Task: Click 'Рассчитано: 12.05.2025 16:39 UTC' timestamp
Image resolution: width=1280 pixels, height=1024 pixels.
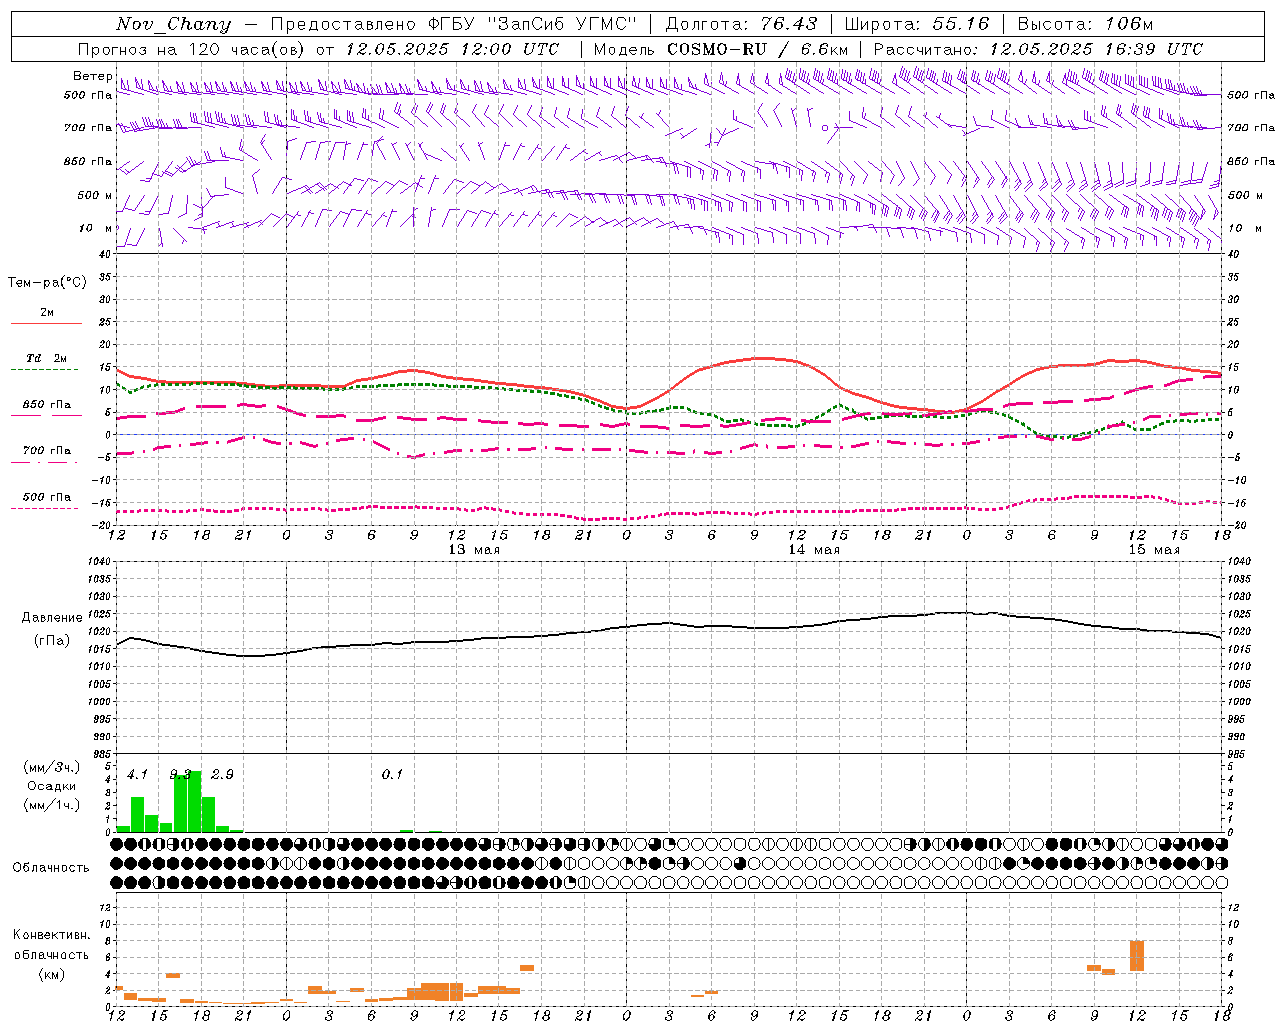Action: [1038, 49]
